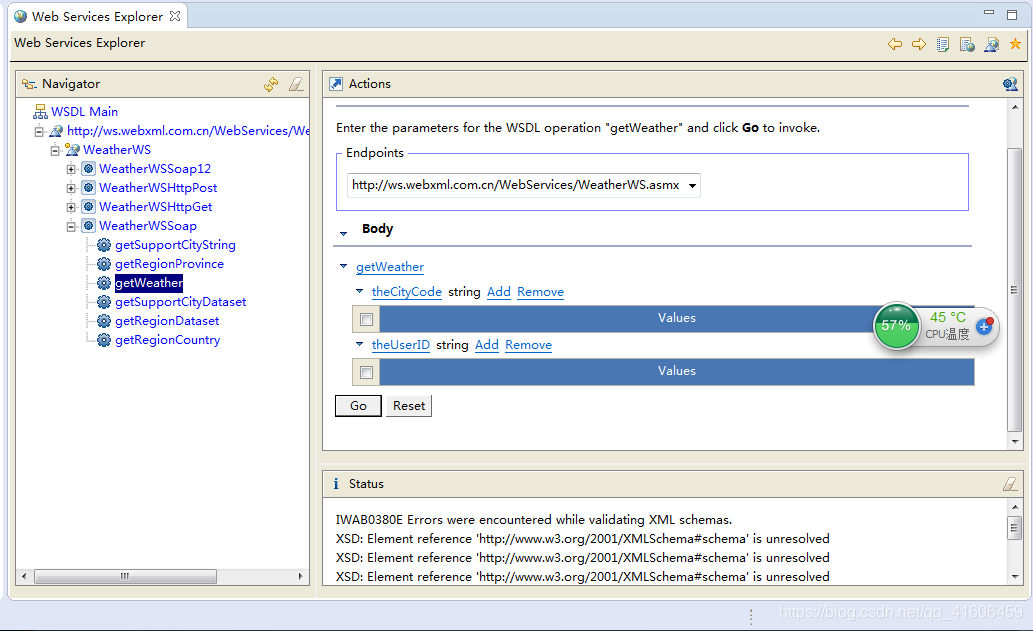Image resolution: width=1033 pixels, height=631 pixels.
Task: Open the Endpoints URL dropdown
Action: click(x=692, y=186)
